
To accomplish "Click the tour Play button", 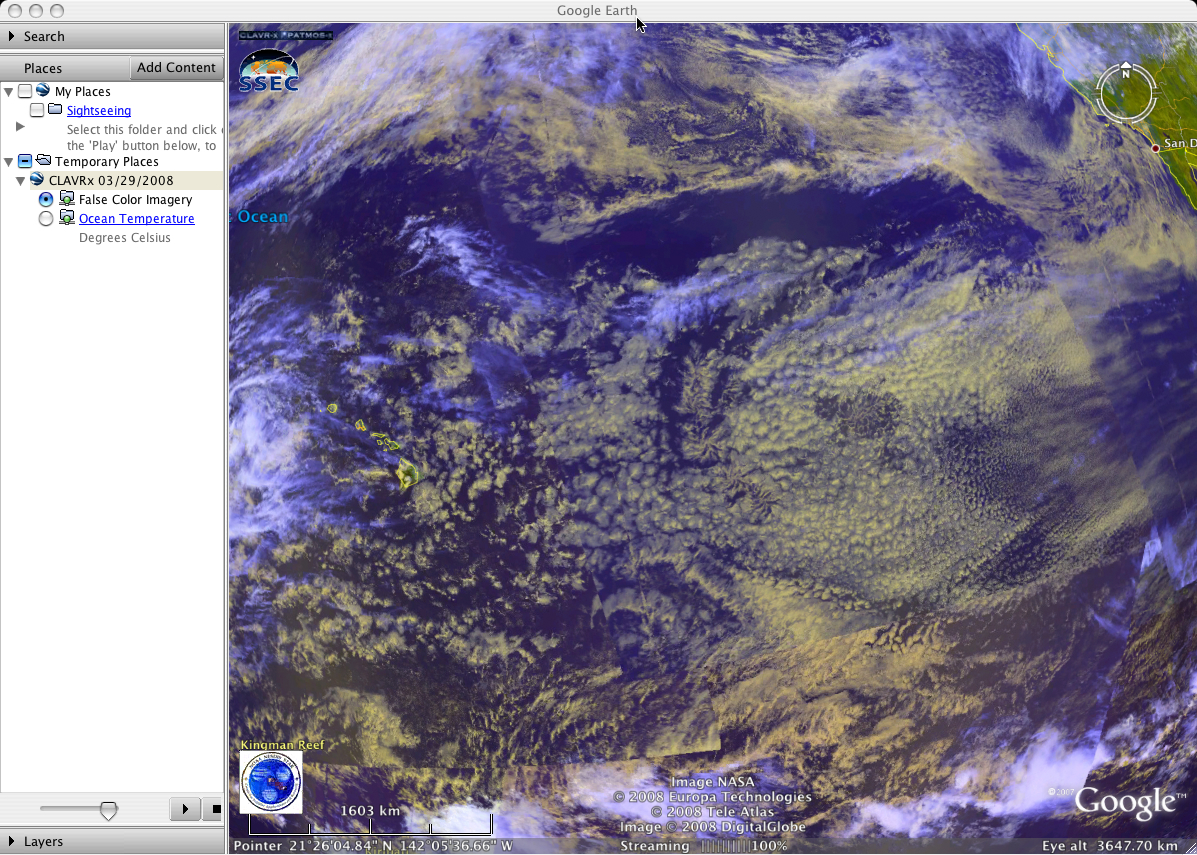I will [x=185, y=808].
